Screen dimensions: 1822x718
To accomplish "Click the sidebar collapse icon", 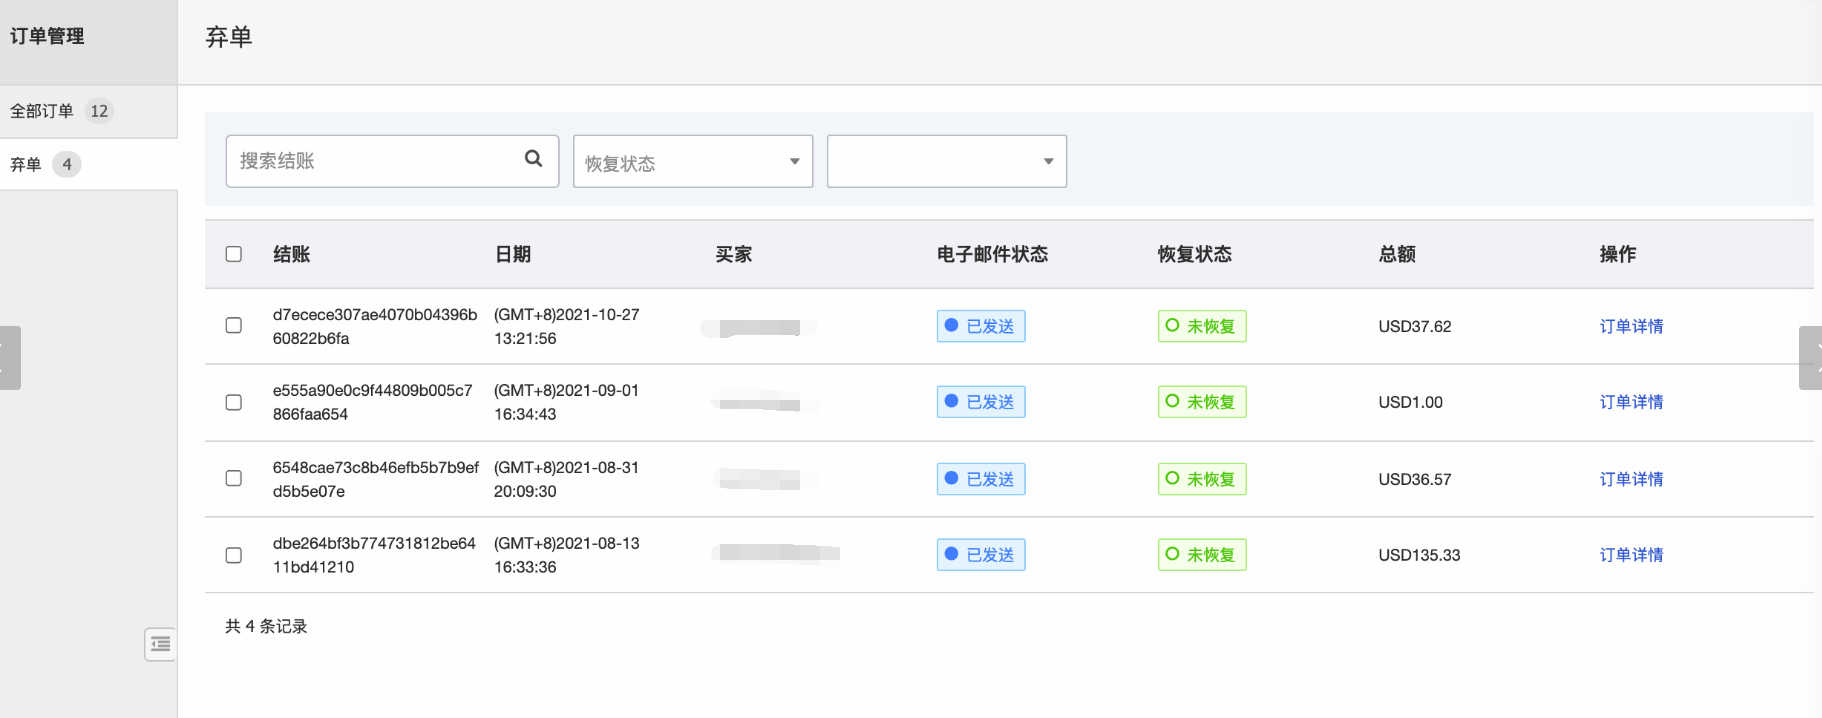I will pyautogui.click(x=160, y=644).
